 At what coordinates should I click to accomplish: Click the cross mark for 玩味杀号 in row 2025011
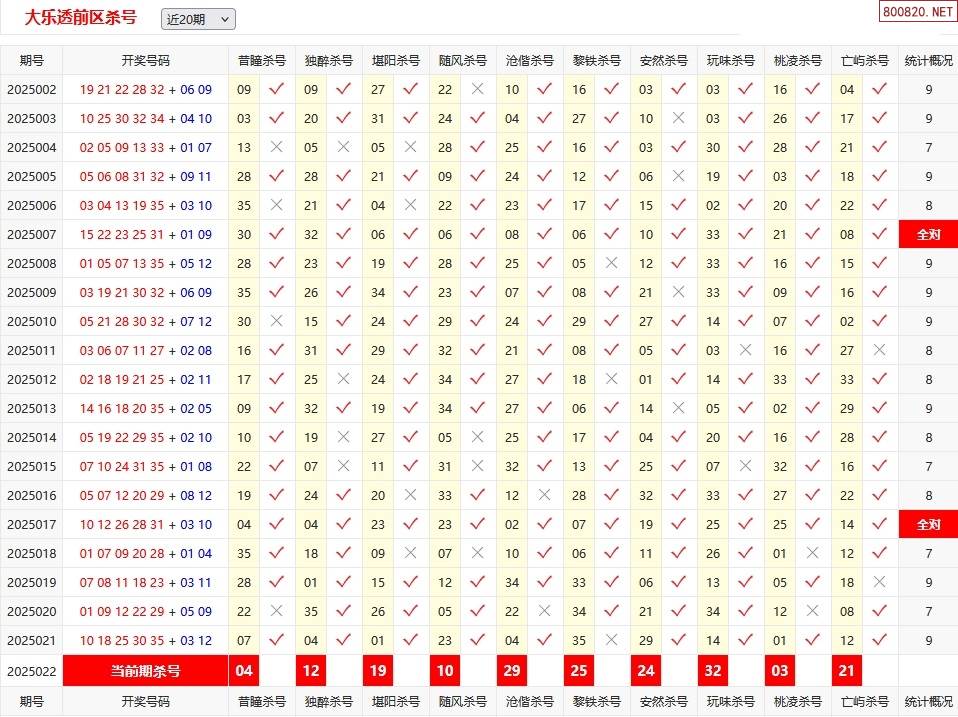tap(745, 350)
